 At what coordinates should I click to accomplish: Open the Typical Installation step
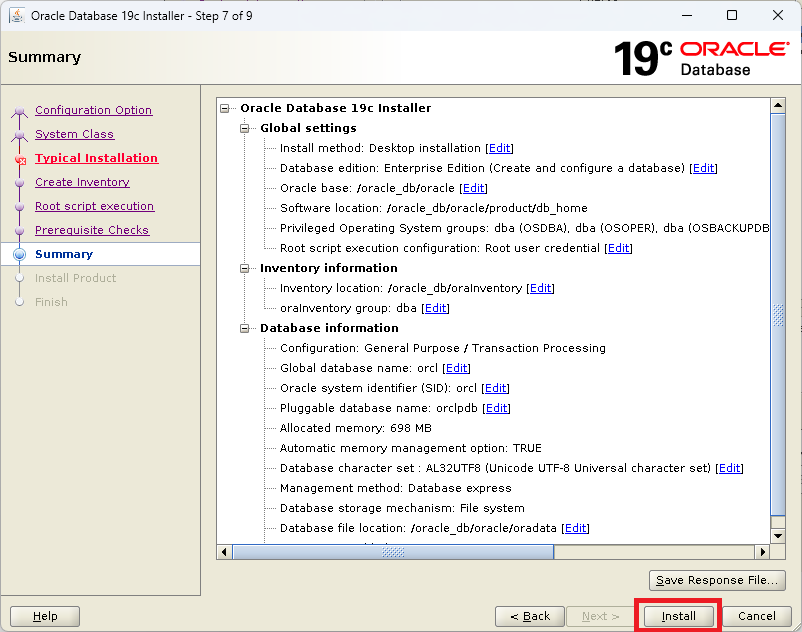click(96, 158)
